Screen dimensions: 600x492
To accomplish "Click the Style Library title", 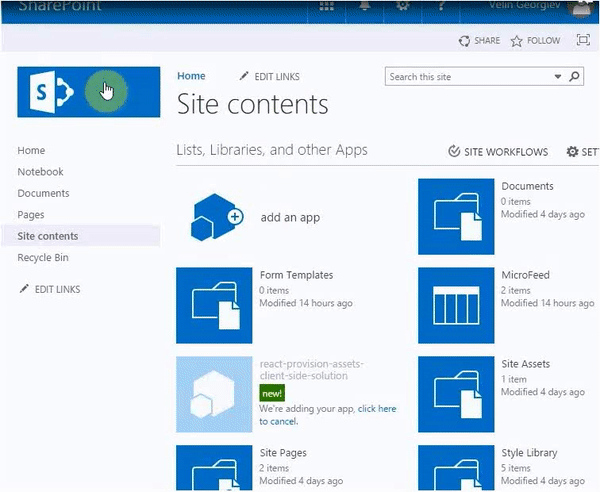I will pos(529,453).
